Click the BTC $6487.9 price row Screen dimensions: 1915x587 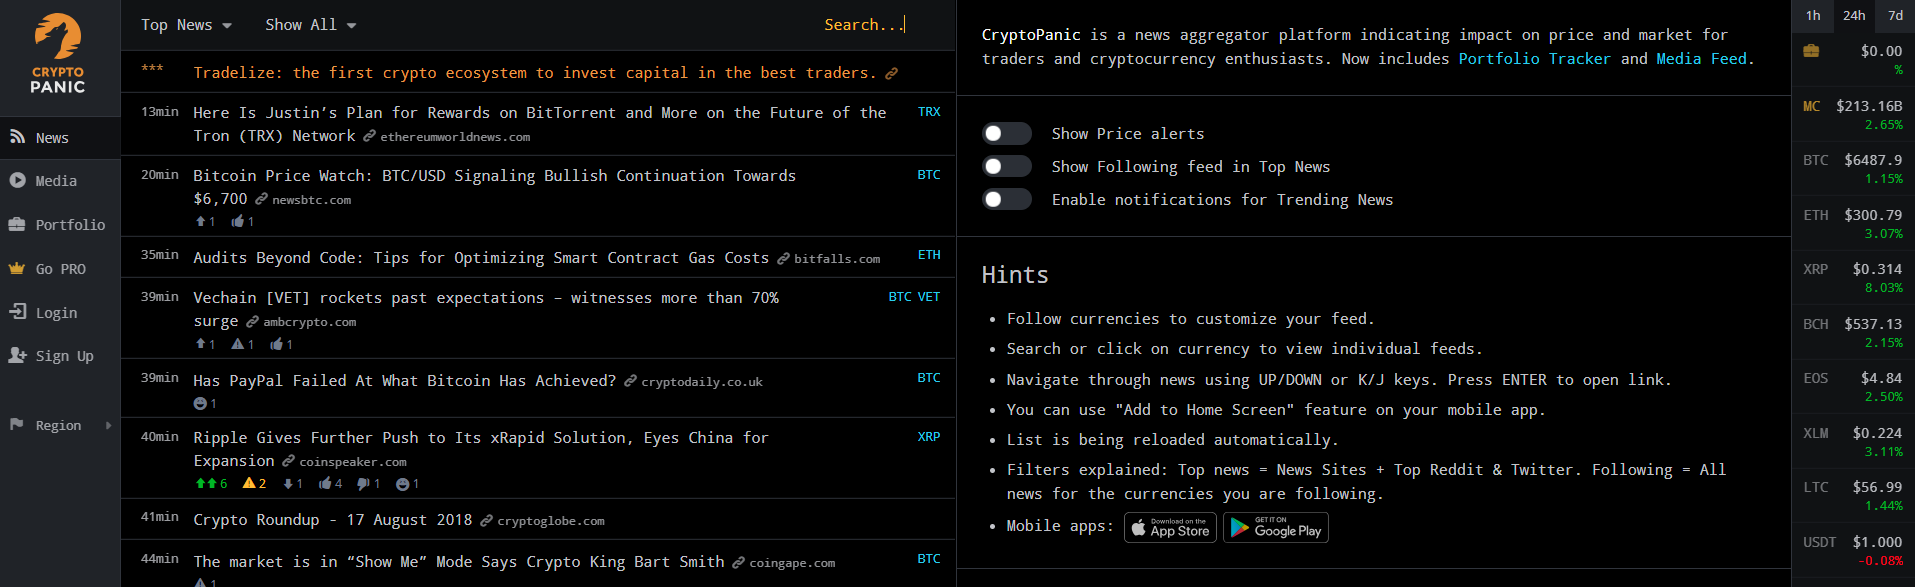click(x=1853, y=169)
